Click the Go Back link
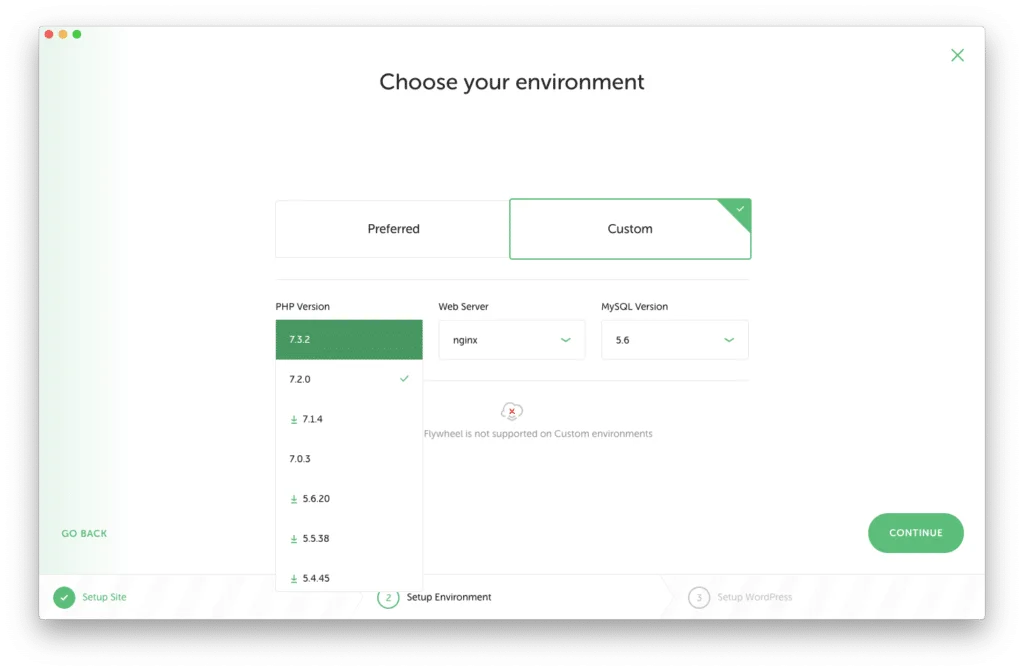The width and height of the screenshot is (1024, 671). [84, 534]
